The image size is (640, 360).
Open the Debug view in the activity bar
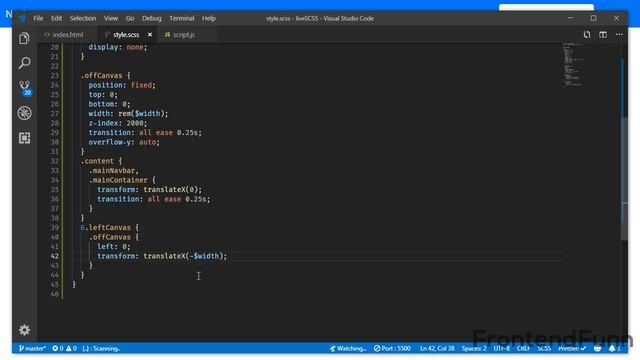pyautogui.click(x=24, y=113)
